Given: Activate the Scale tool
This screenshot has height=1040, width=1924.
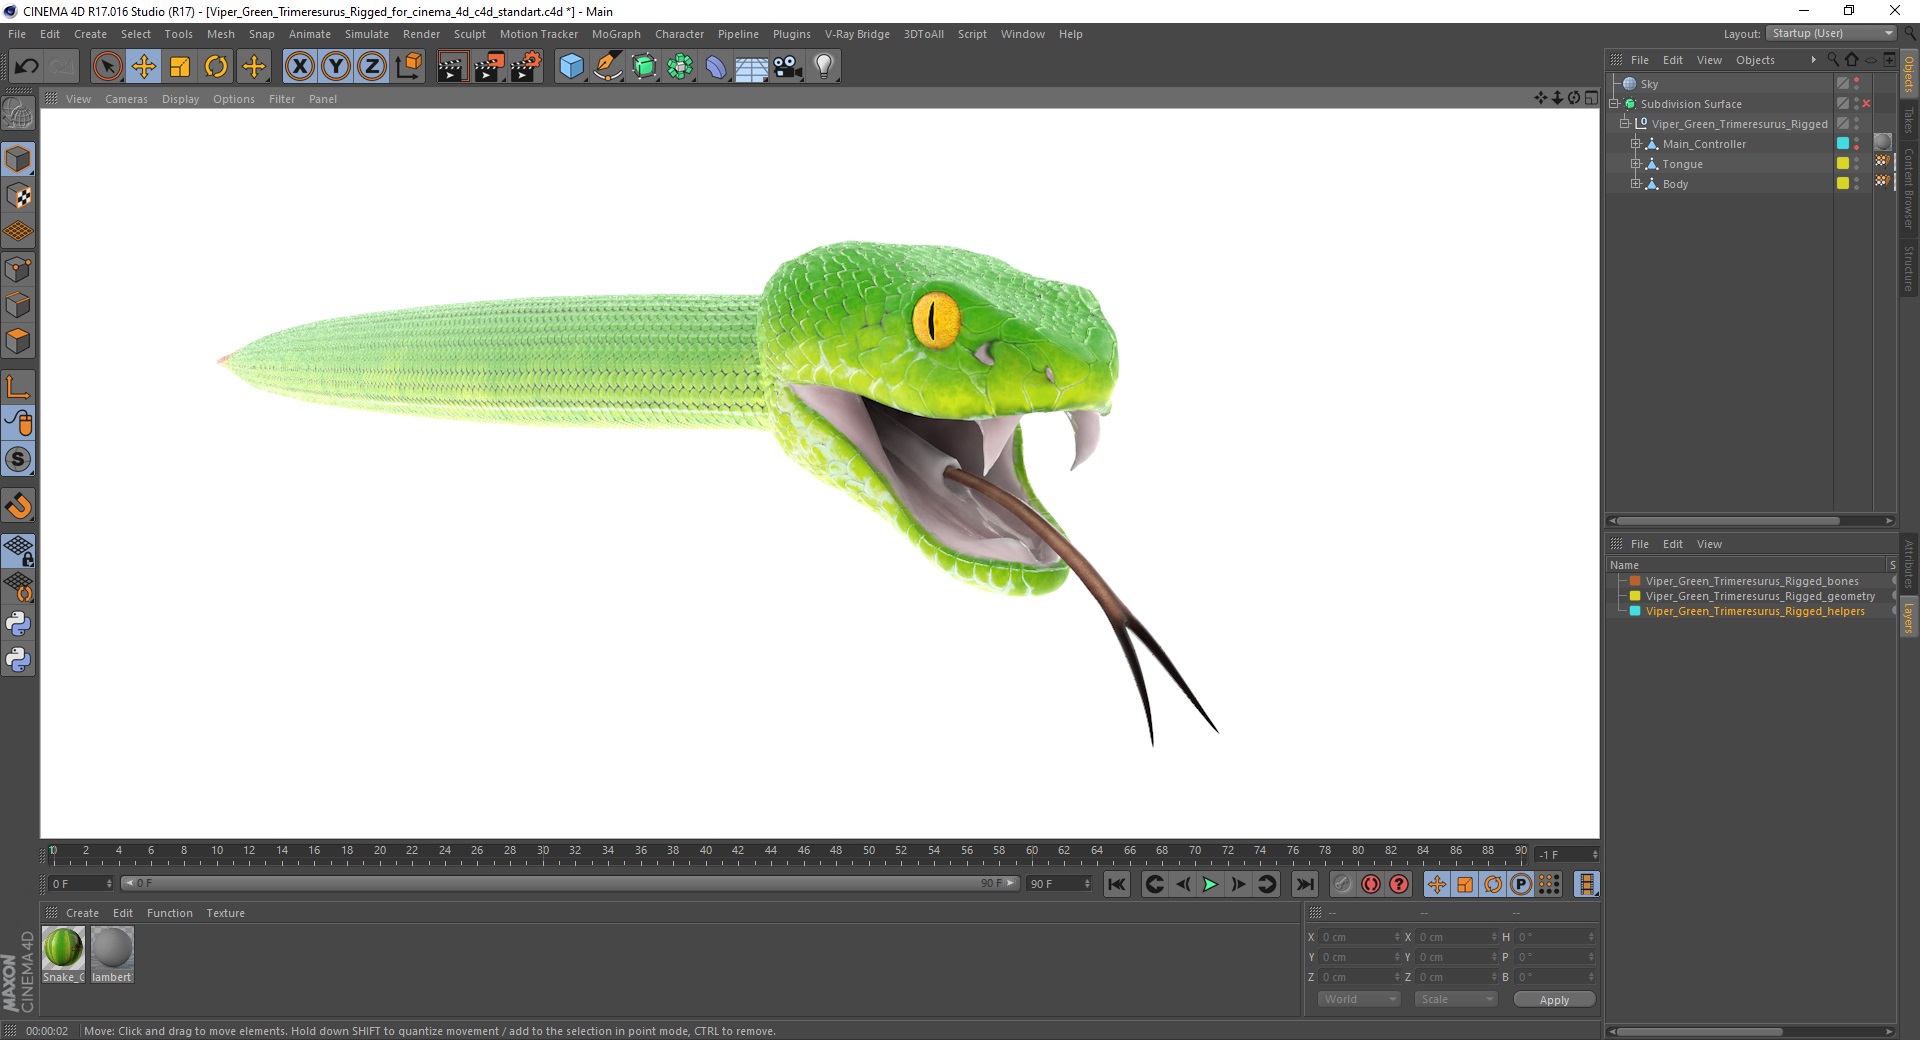Looking at the screenshot, I should point(180,67).
